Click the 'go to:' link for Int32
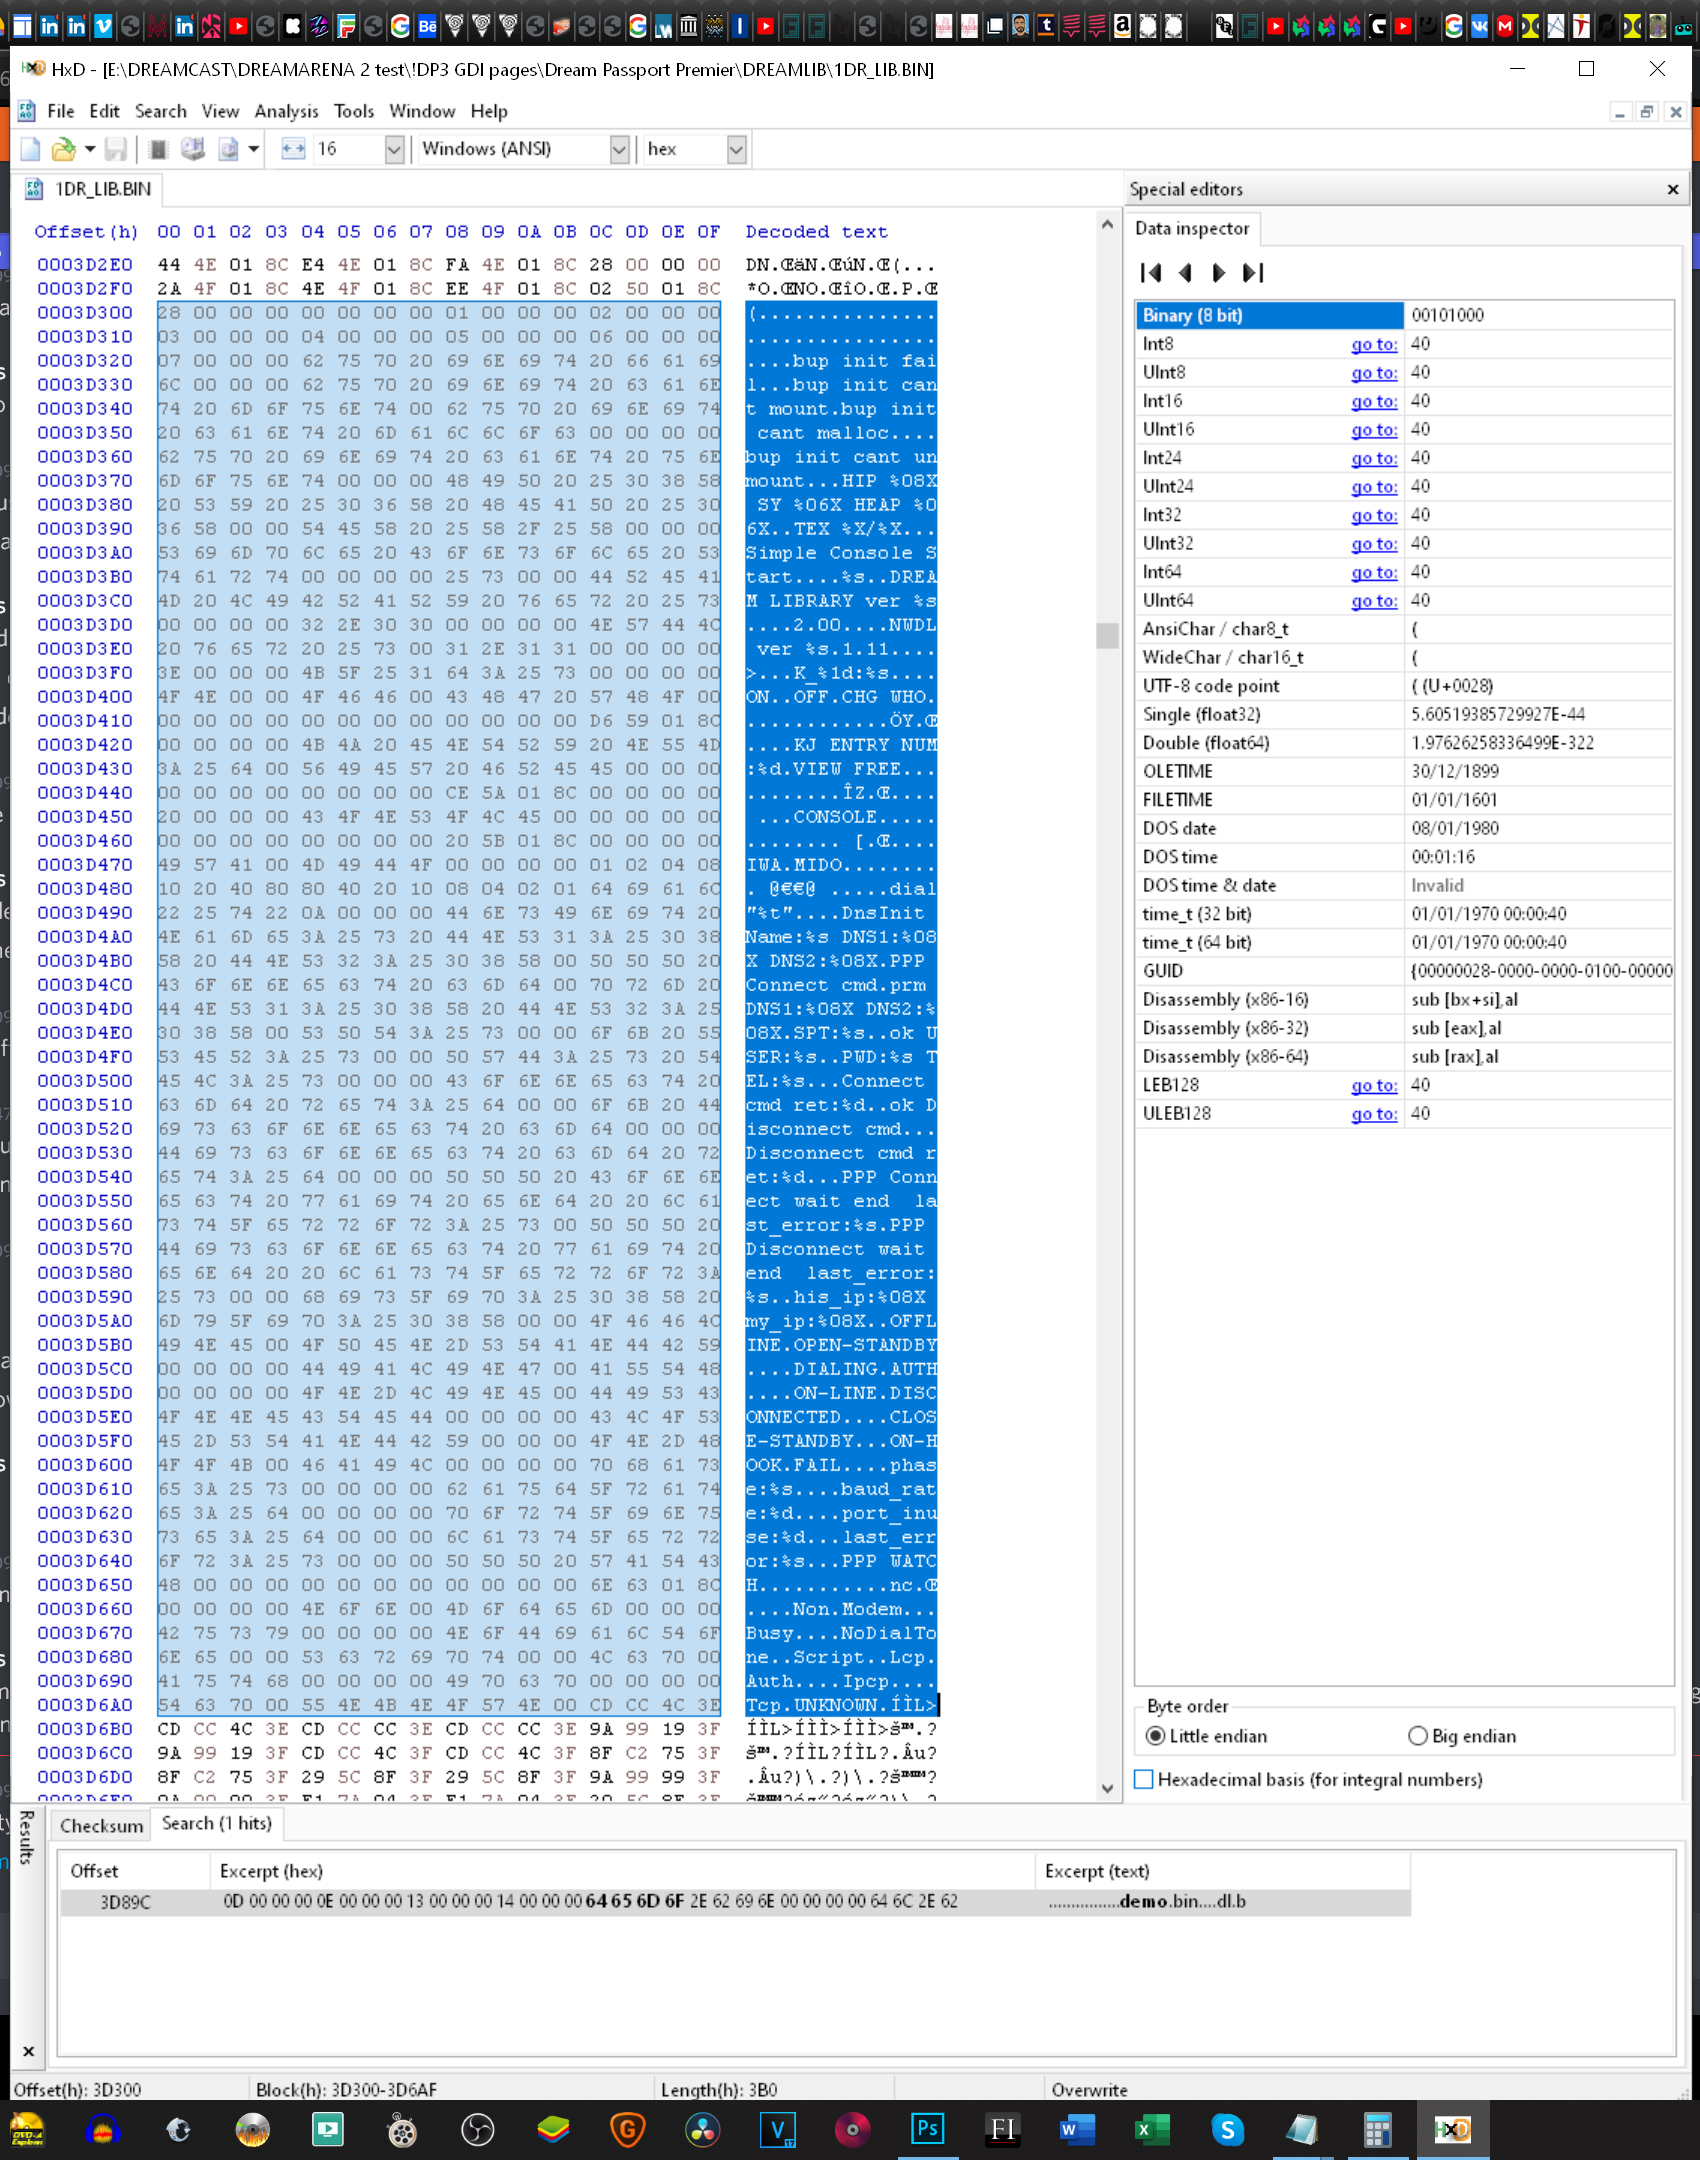Screen dimensions: 1700x2160 point(1374,515)
